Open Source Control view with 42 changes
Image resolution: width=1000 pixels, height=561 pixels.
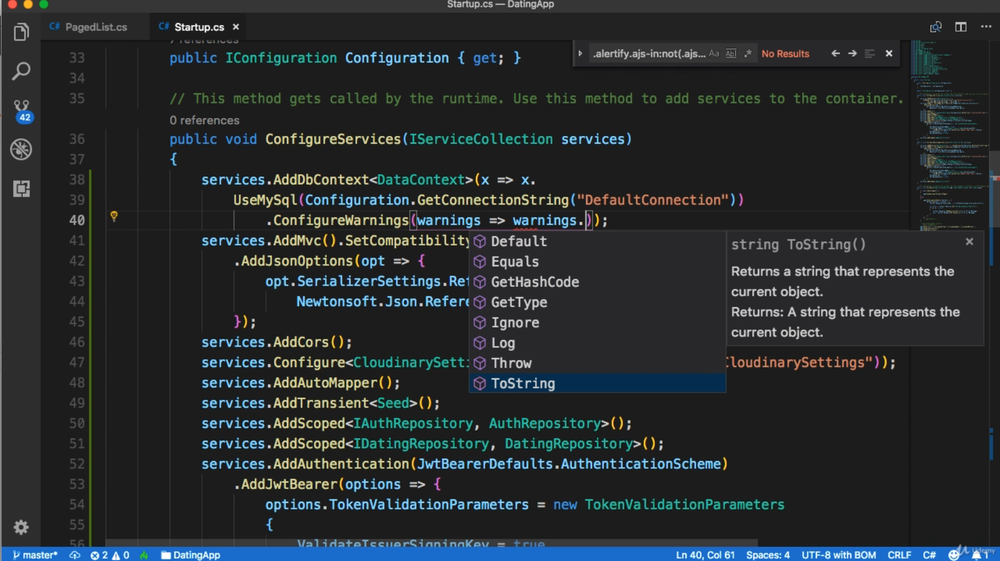pyautogui.click(x=21, y=110)
